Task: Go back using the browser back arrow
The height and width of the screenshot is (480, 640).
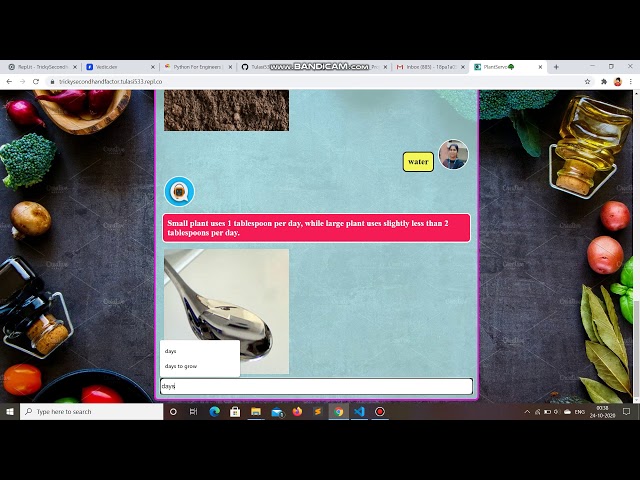Action: pyautogui.click(x=9, y=82)
